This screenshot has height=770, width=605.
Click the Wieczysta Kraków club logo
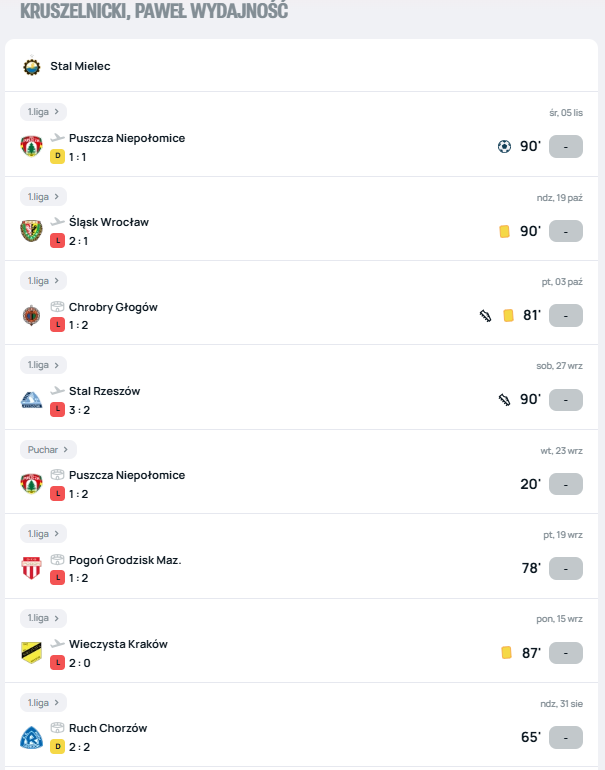point(31,653)
